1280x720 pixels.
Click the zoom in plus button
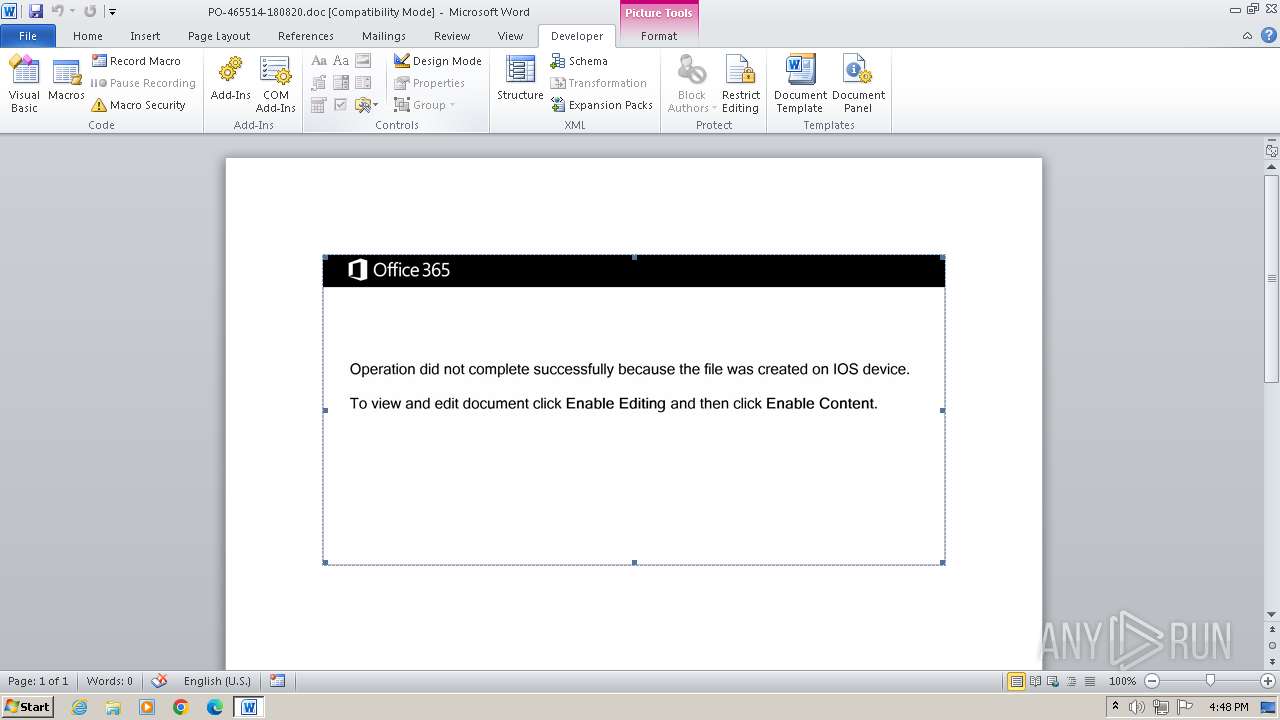[x=1268, y=681]
